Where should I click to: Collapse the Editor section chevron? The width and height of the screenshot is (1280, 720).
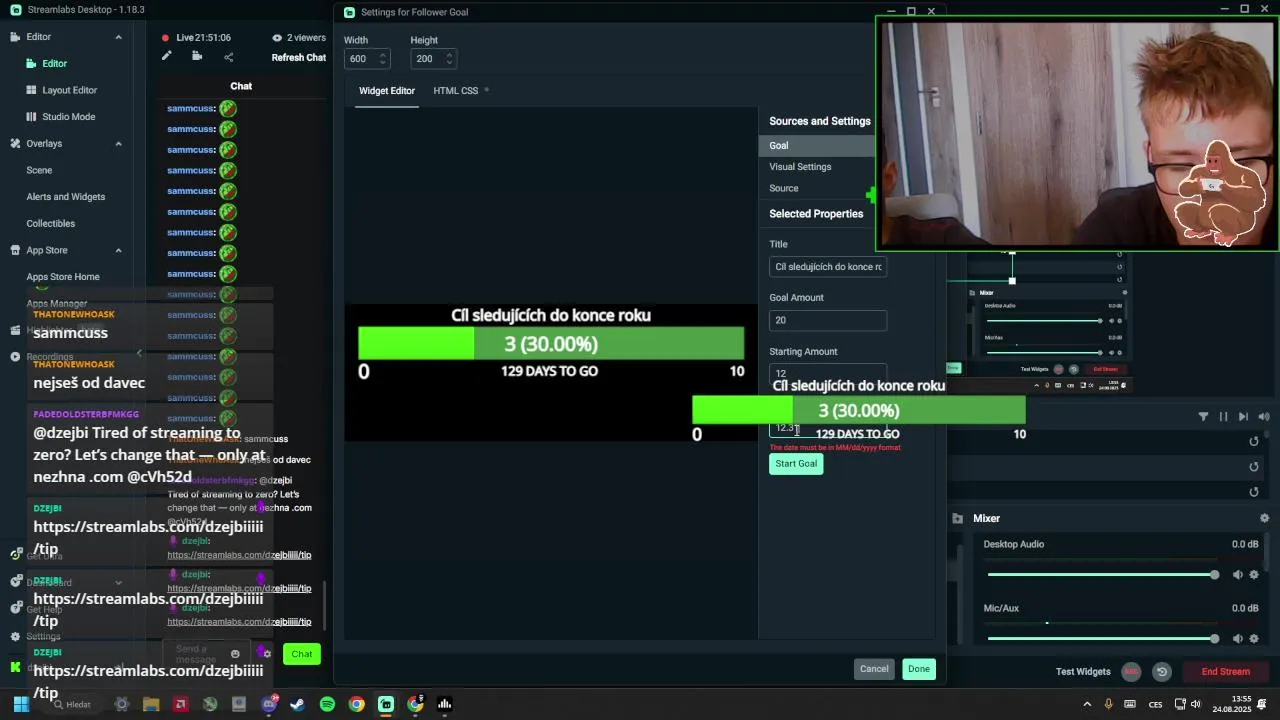click(x=118, y=37)
